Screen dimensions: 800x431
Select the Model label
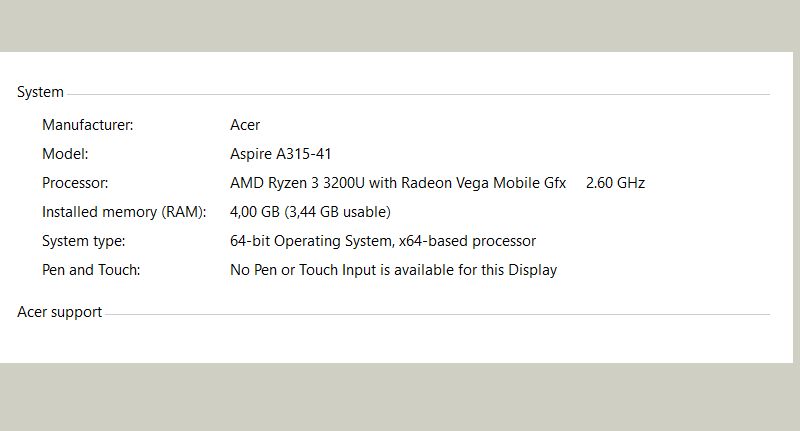pos(65,154)
